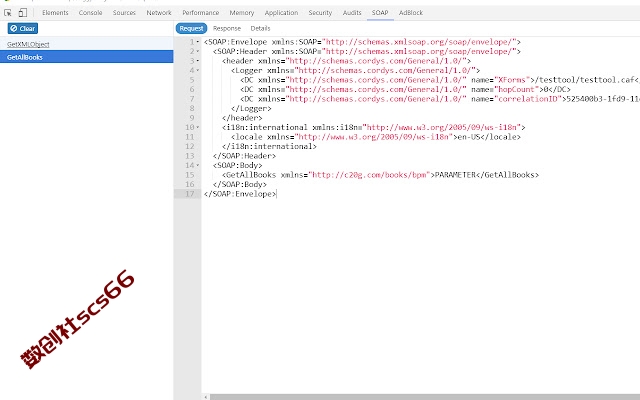Collapse the SOAP:Header fold on line 2
This screenshot has width=640, height=400.
(x=198, y=51)
